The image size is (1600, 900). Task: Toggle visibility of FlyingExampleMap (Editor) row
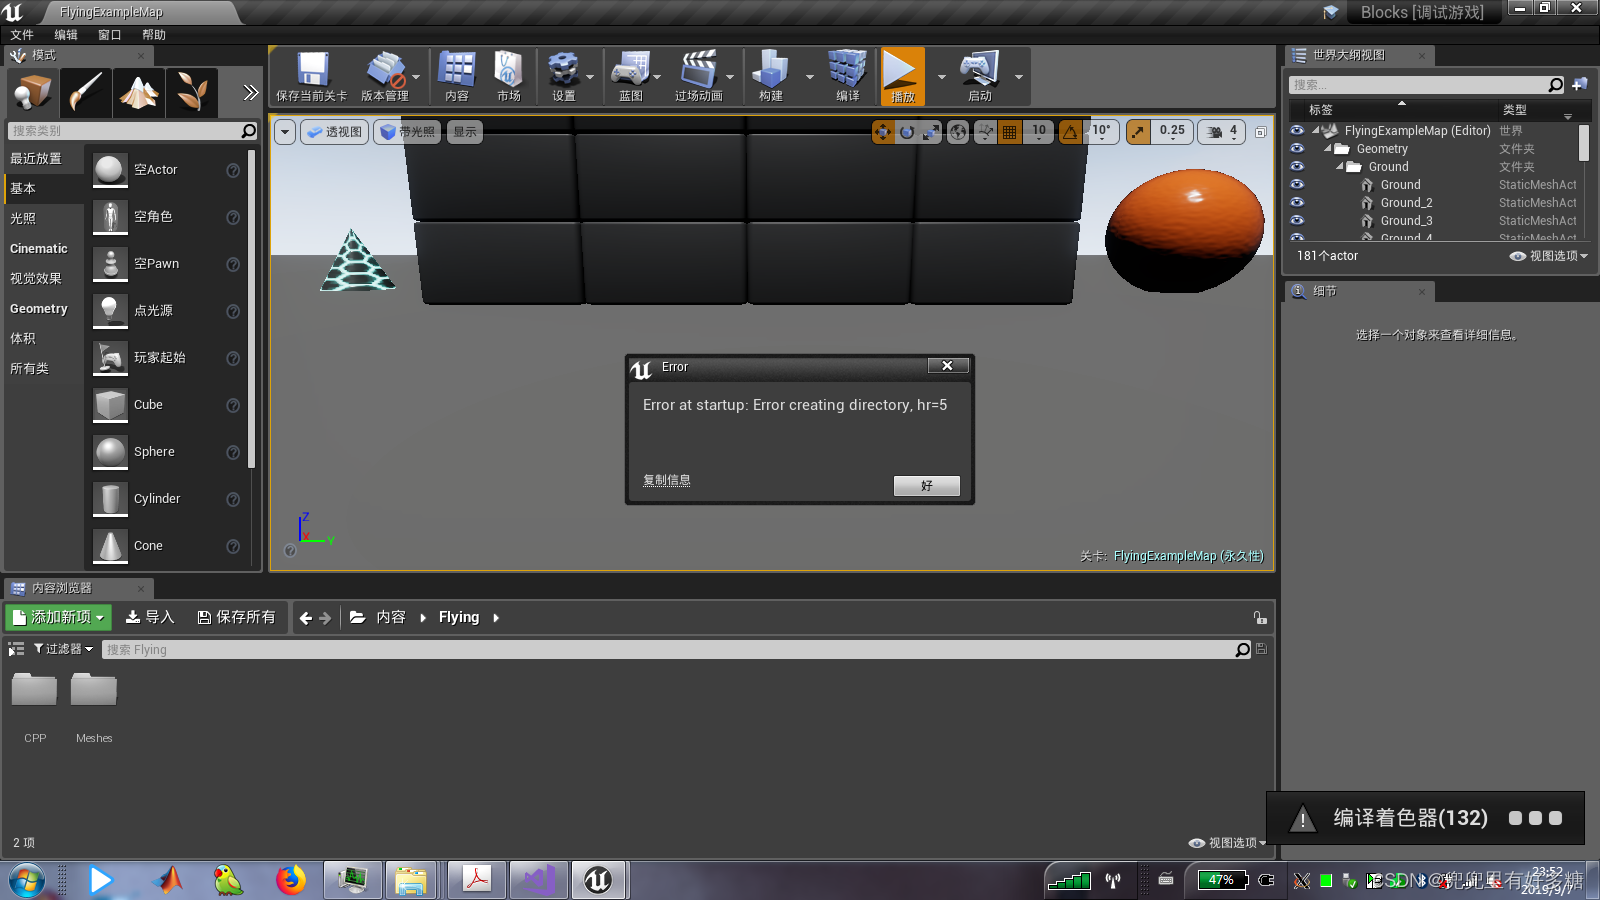[x=1297, y=131]
